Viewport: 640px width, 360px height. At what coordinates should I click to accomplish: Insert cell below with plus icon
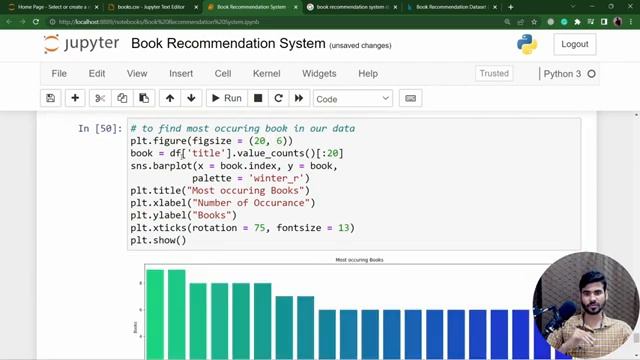pyautogui.click(x=75, y=98)
